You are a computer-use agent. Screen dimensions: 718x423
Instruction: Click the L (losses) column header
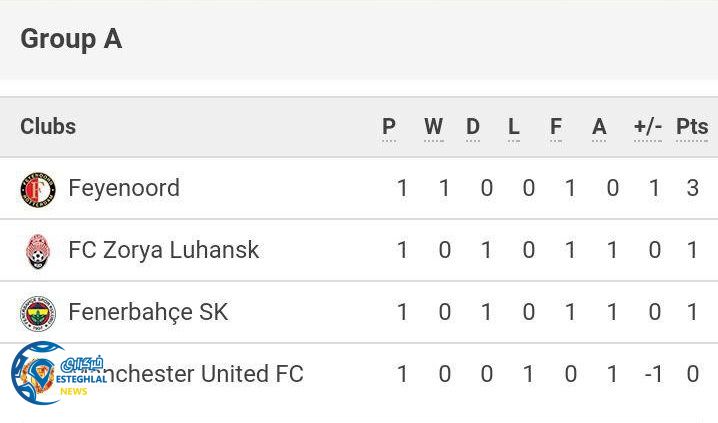[514, 127]
